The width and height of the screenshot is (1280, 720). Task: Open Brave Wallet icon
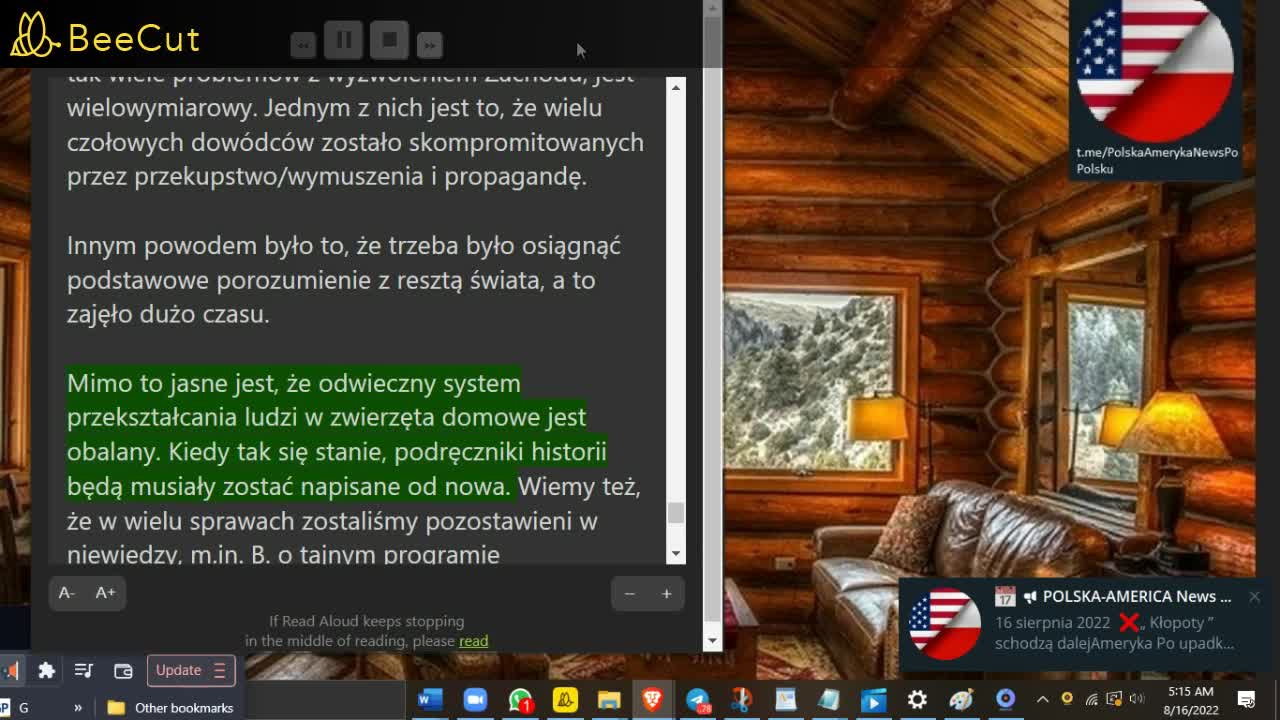pos(123,670)
